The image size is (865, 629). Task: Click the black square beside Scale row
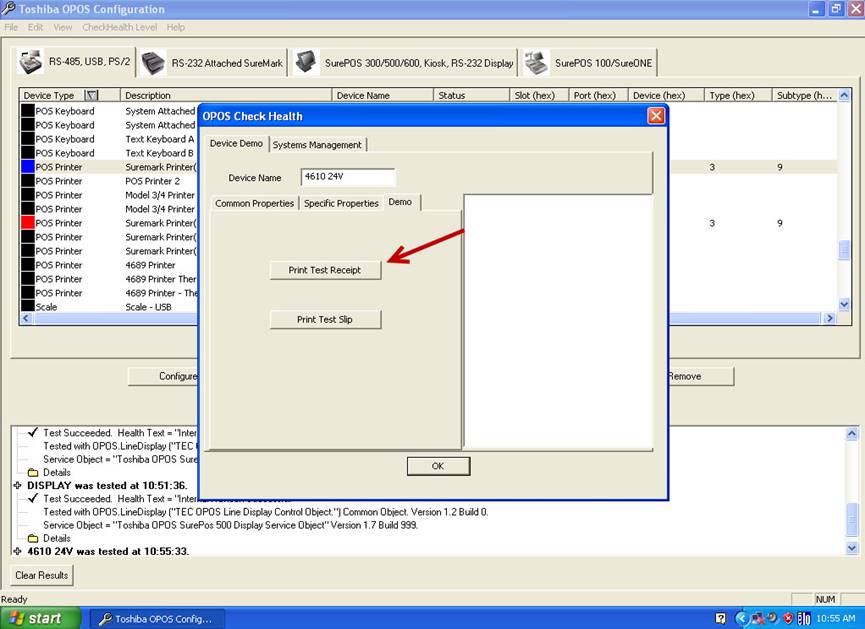[28, 307]
